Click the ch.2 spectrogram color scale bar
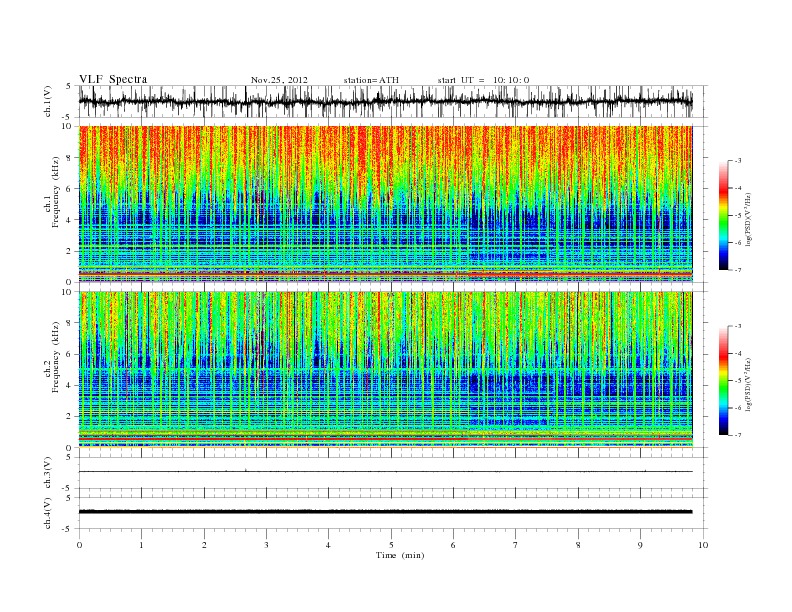This screenshot has height=612, width=792. click(723, 381)
